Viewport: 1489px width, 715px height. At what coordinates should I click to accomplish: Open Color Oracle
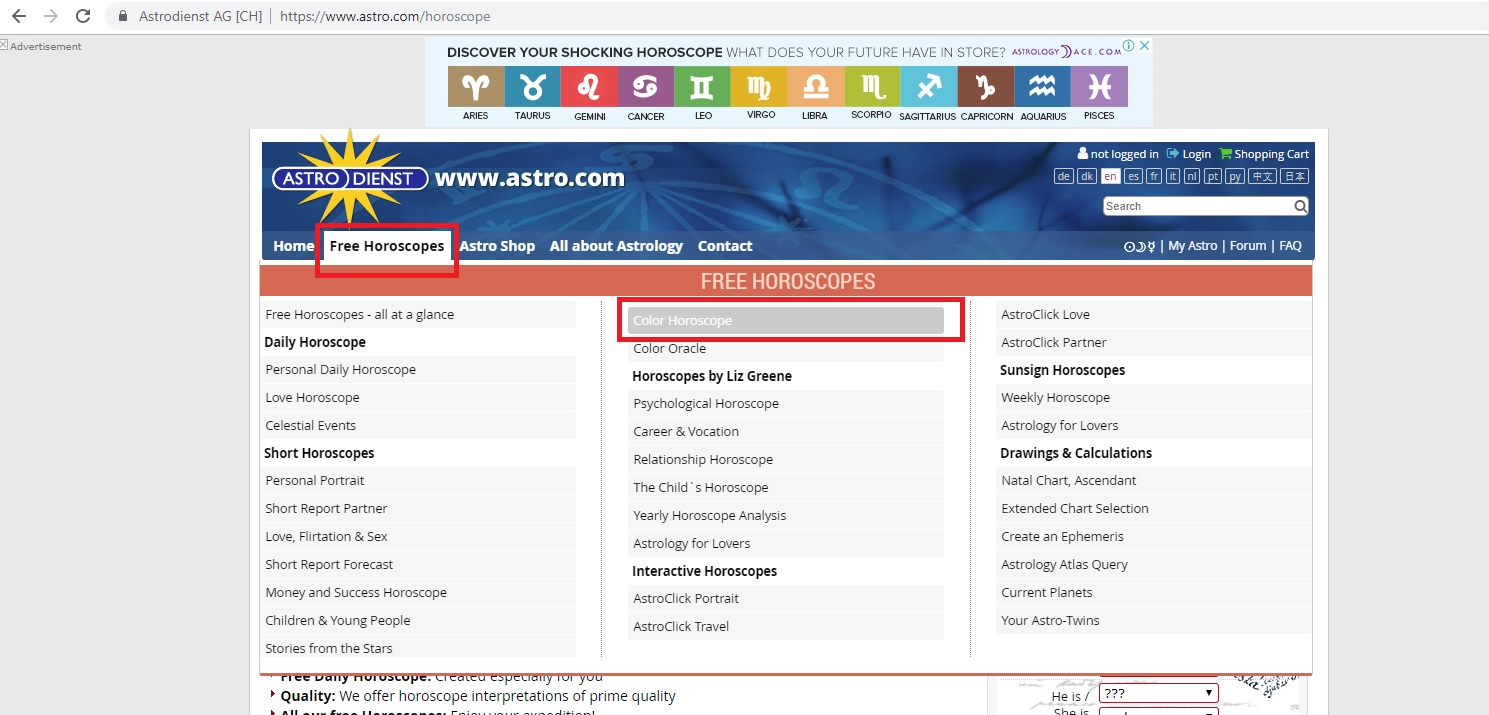786,349
